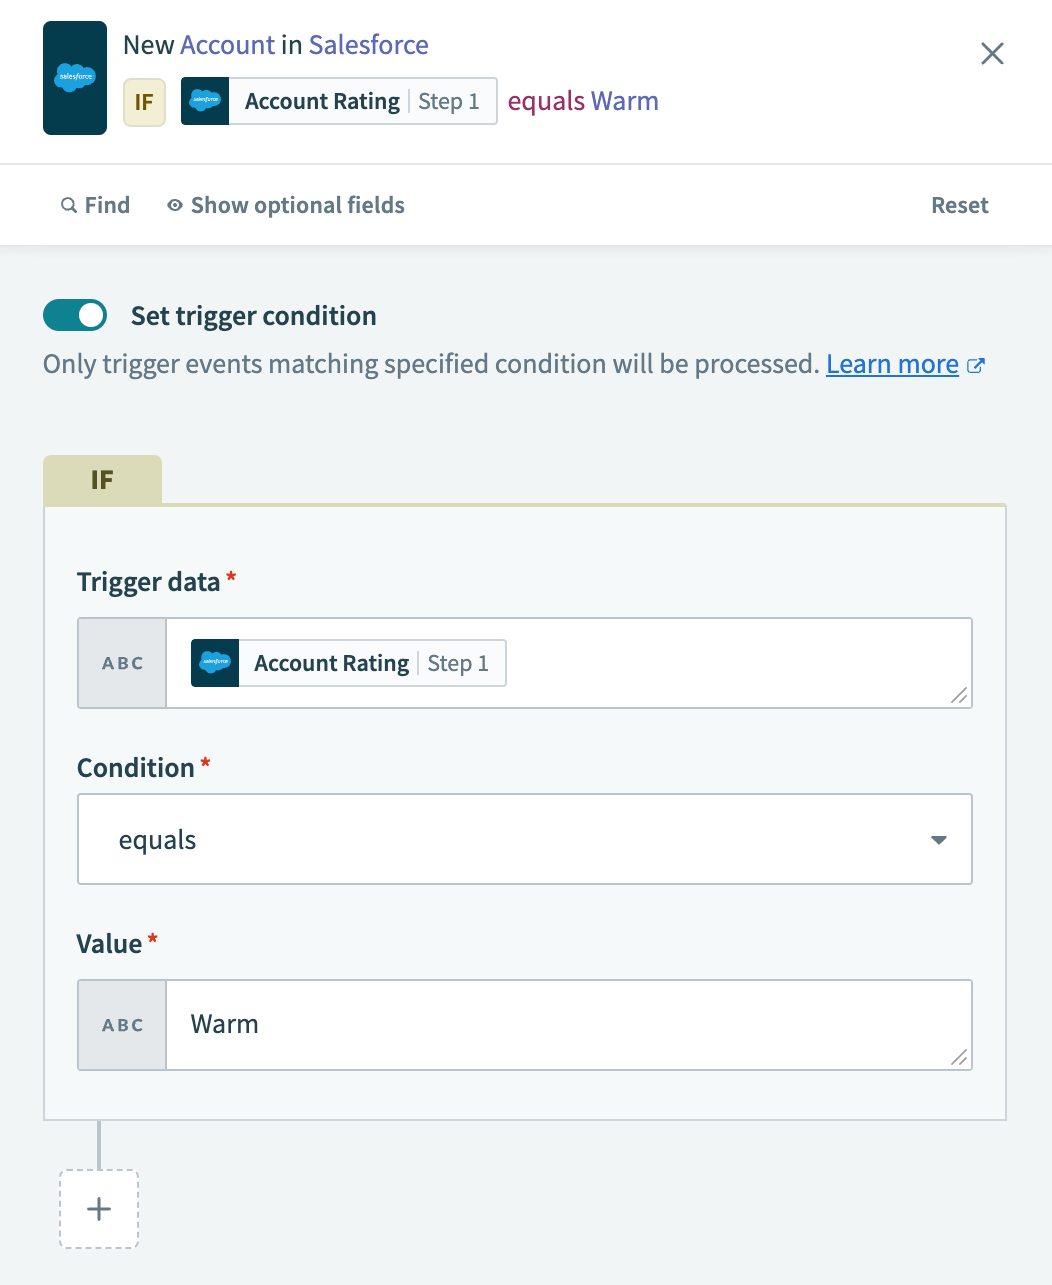
Task: Click the Account link in the title
Action: pos(227,45)
